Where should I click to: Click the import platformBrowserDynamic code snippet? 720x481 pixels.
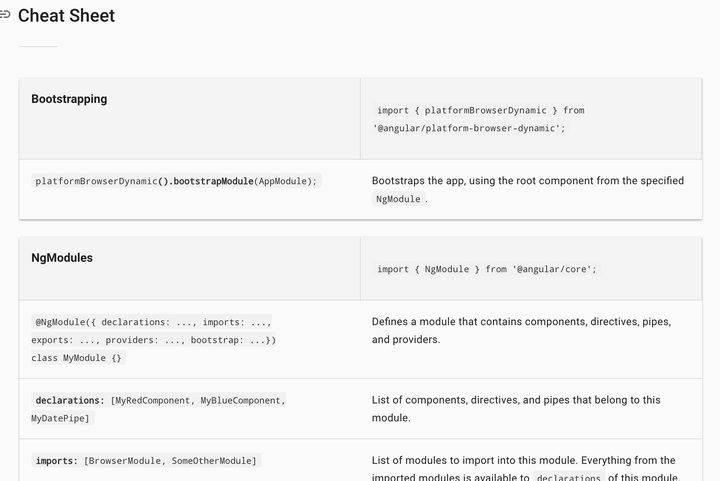click(x=480, y=110)
